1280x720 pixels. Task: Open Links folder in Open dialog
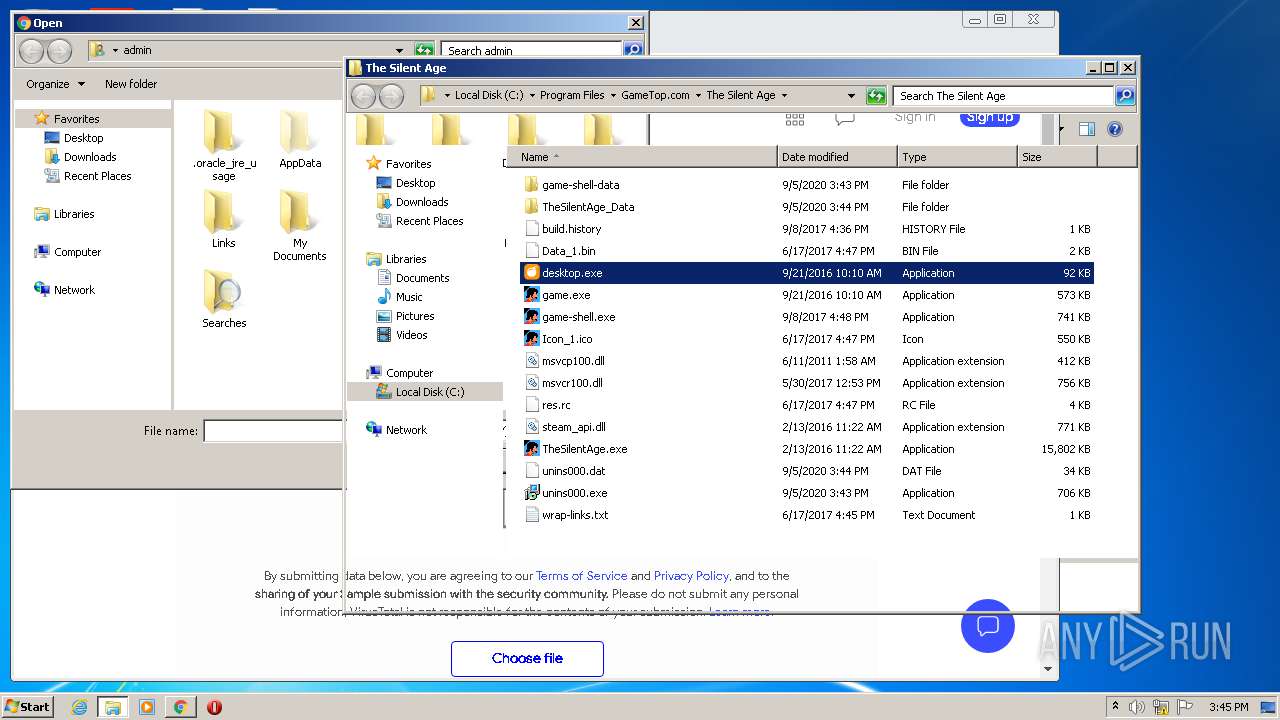coord(224,219)
